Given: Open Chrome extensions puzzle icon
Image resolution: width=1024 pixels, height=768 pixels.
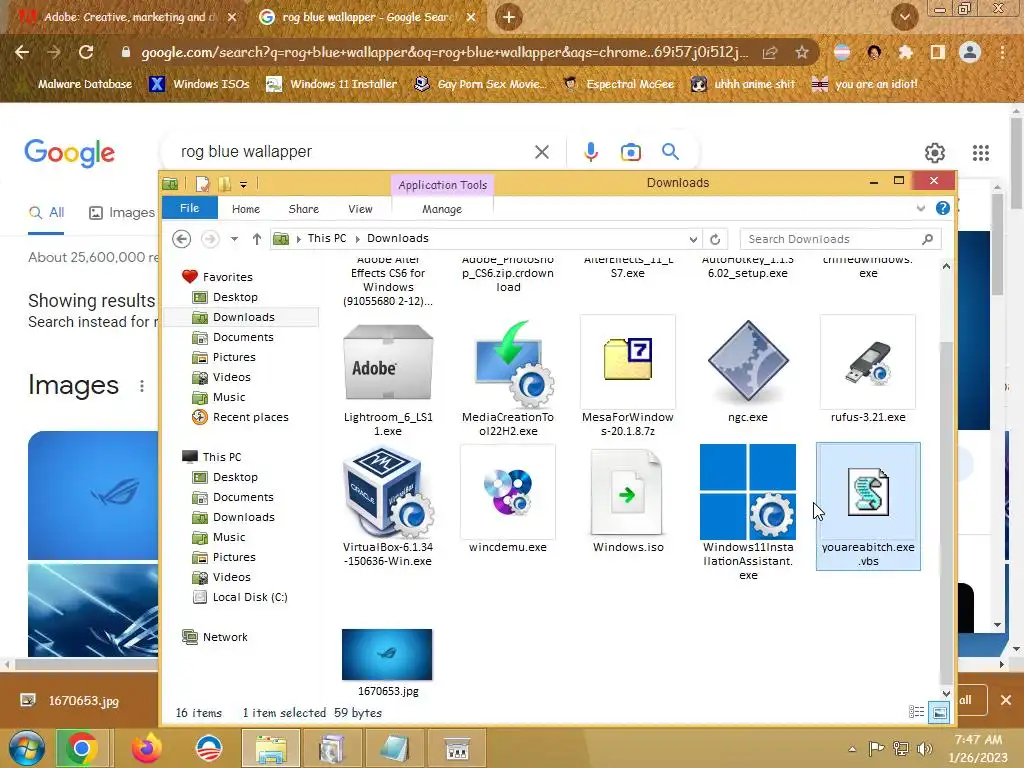Looking at the screenshot, I should point(905,52).
